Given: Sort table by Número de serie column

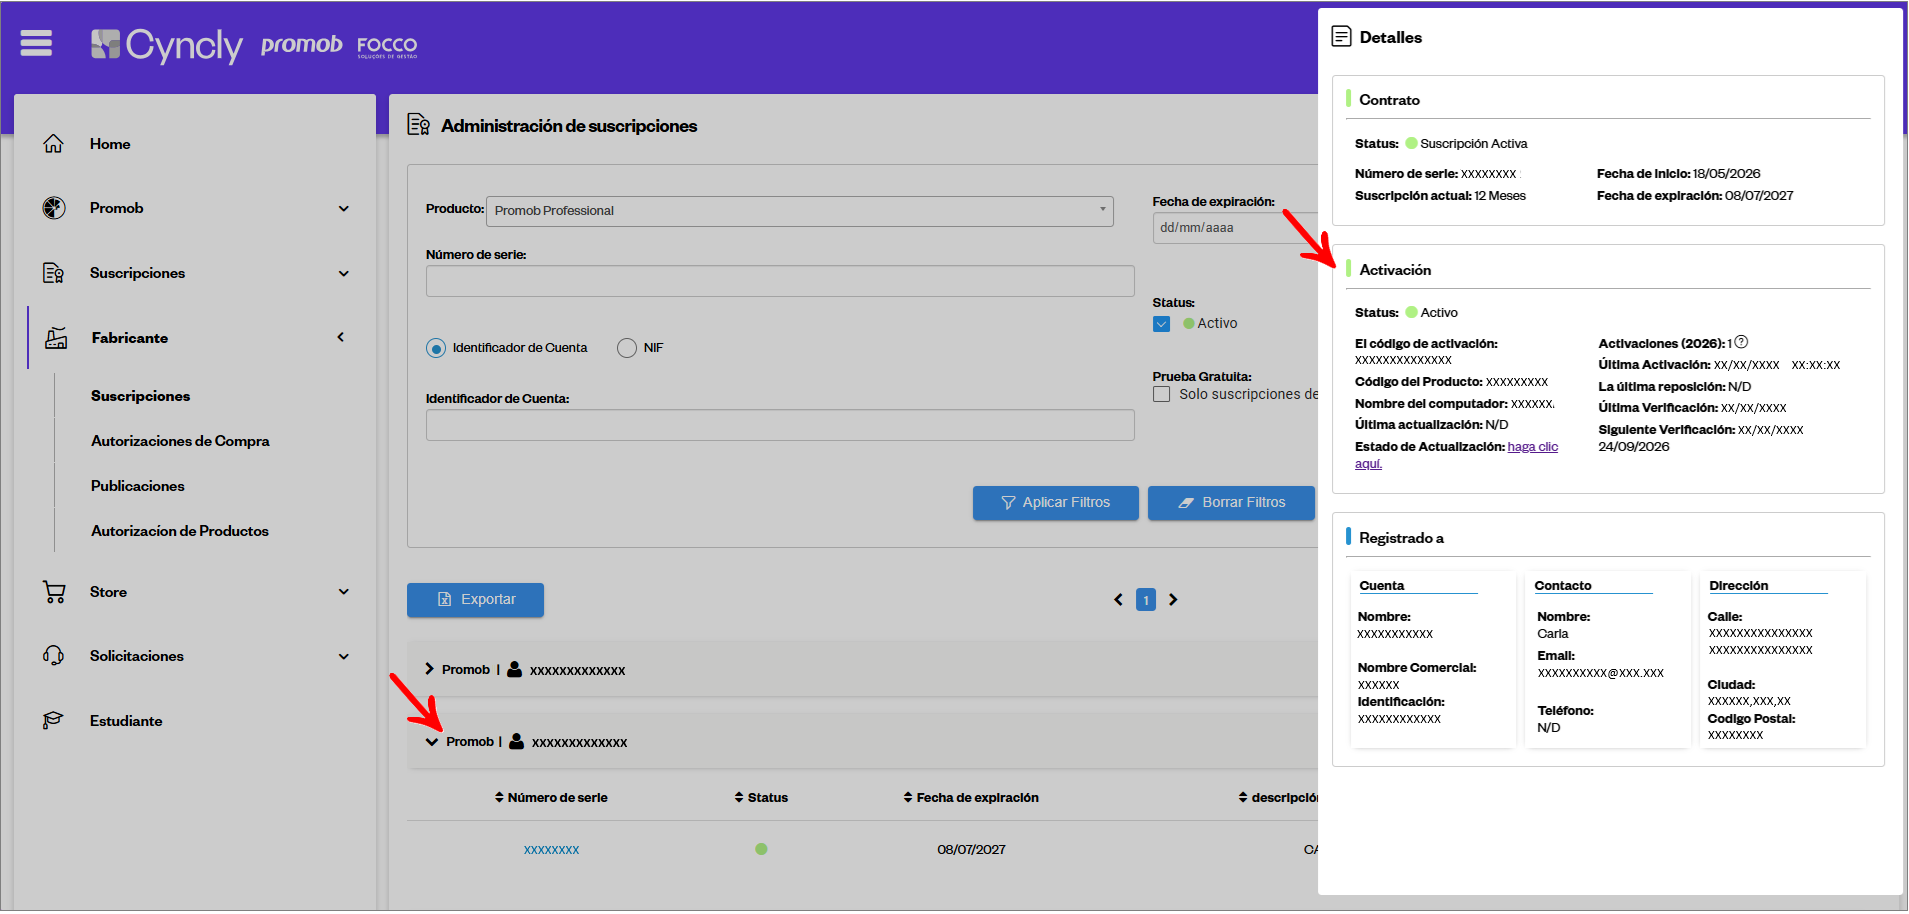Looking at the screenshot, I should (551, 798).
